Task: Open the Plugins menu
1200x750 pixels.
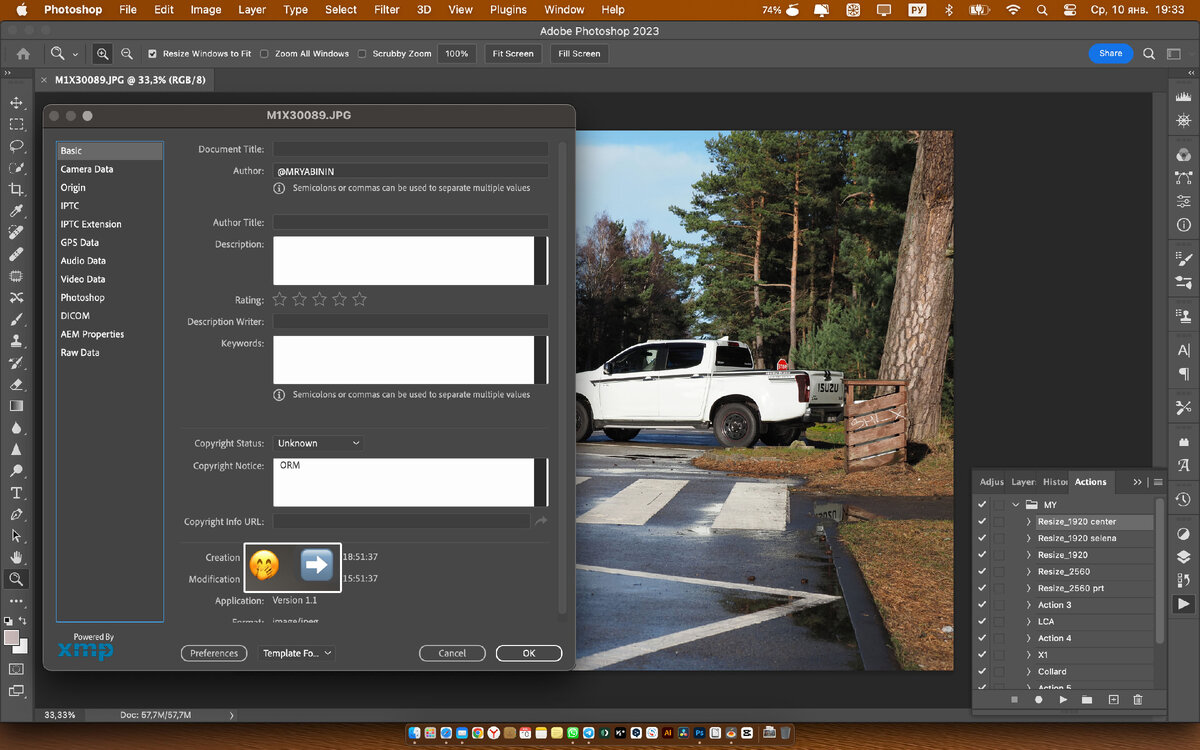Action: [x=508, y=10]
